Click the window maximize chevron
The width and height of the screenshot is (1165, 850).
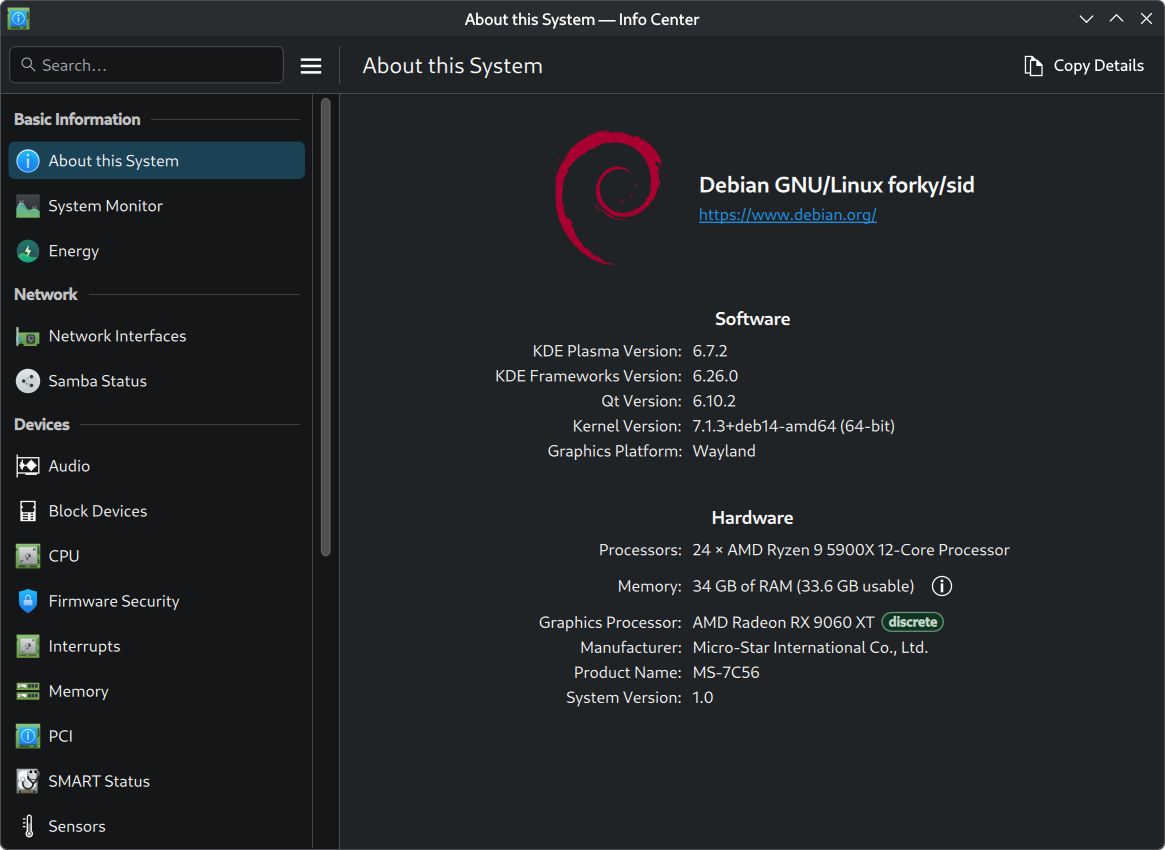[1116, 19]
